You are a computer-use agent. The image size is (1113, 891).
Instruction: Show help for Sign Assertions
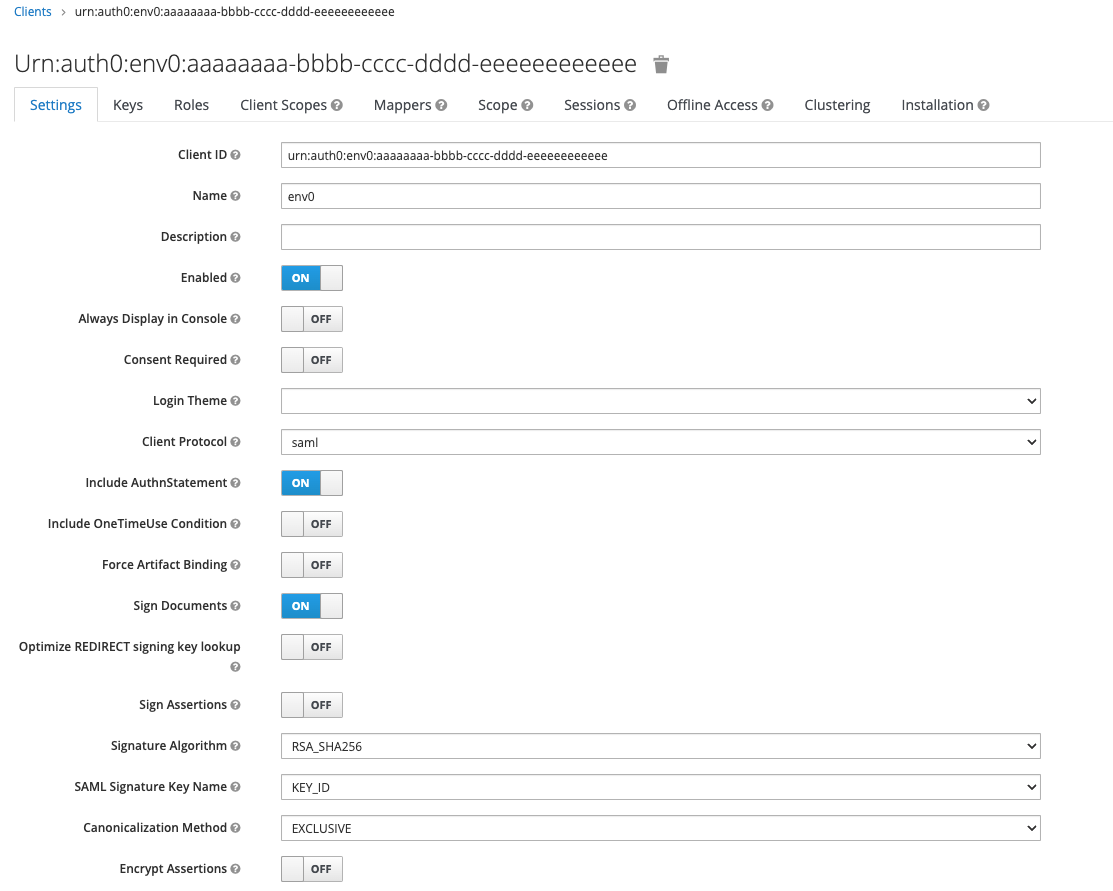pyautogui.click(x=235, y=705)
